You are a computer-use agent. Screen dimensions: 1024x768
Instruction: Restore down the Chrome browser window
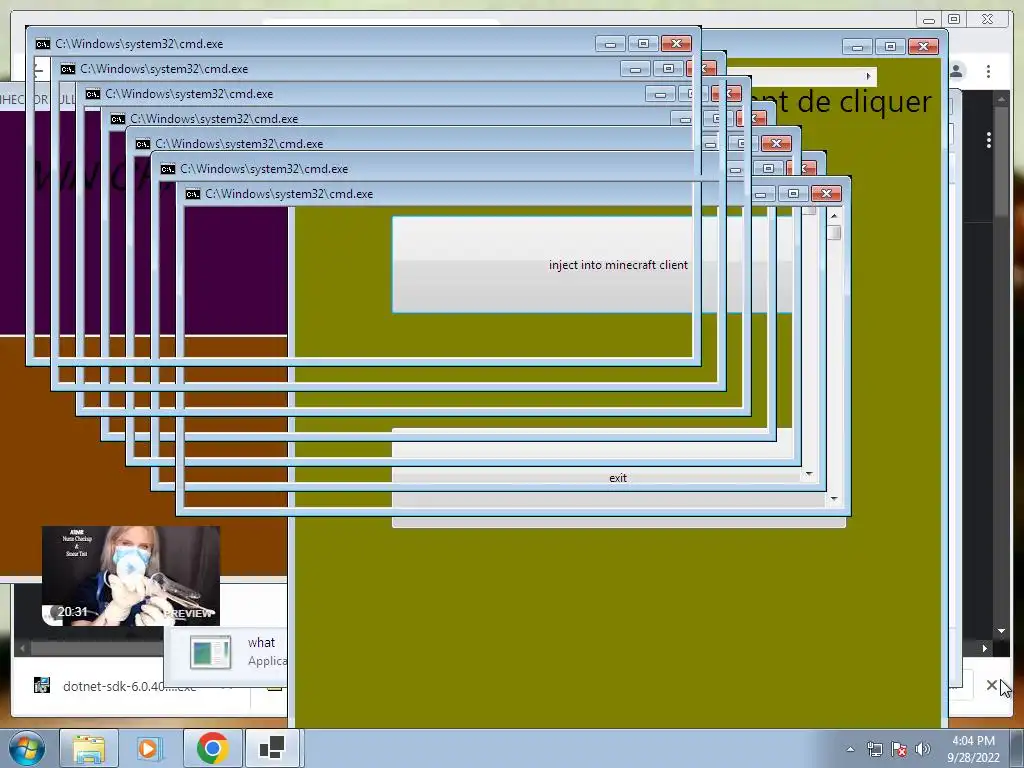(x=954, y=20)
